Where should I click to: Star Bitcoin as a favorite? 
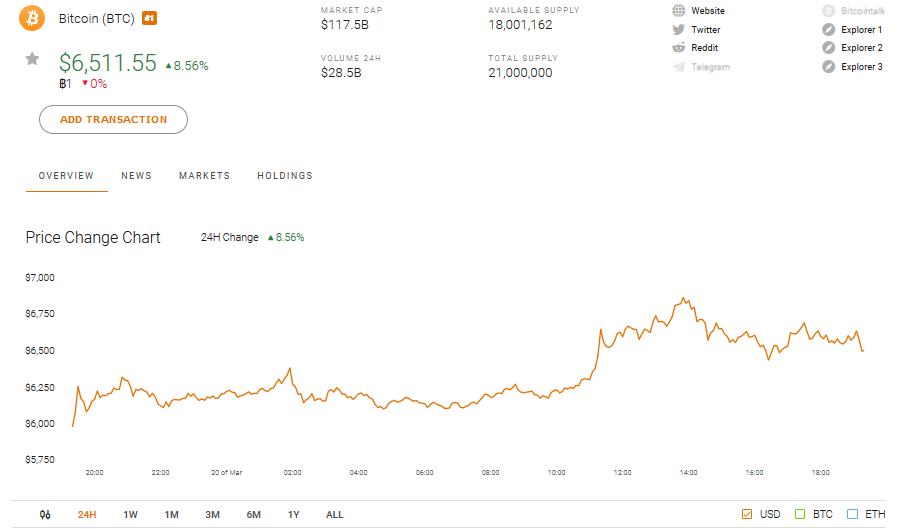pos(32,59)
